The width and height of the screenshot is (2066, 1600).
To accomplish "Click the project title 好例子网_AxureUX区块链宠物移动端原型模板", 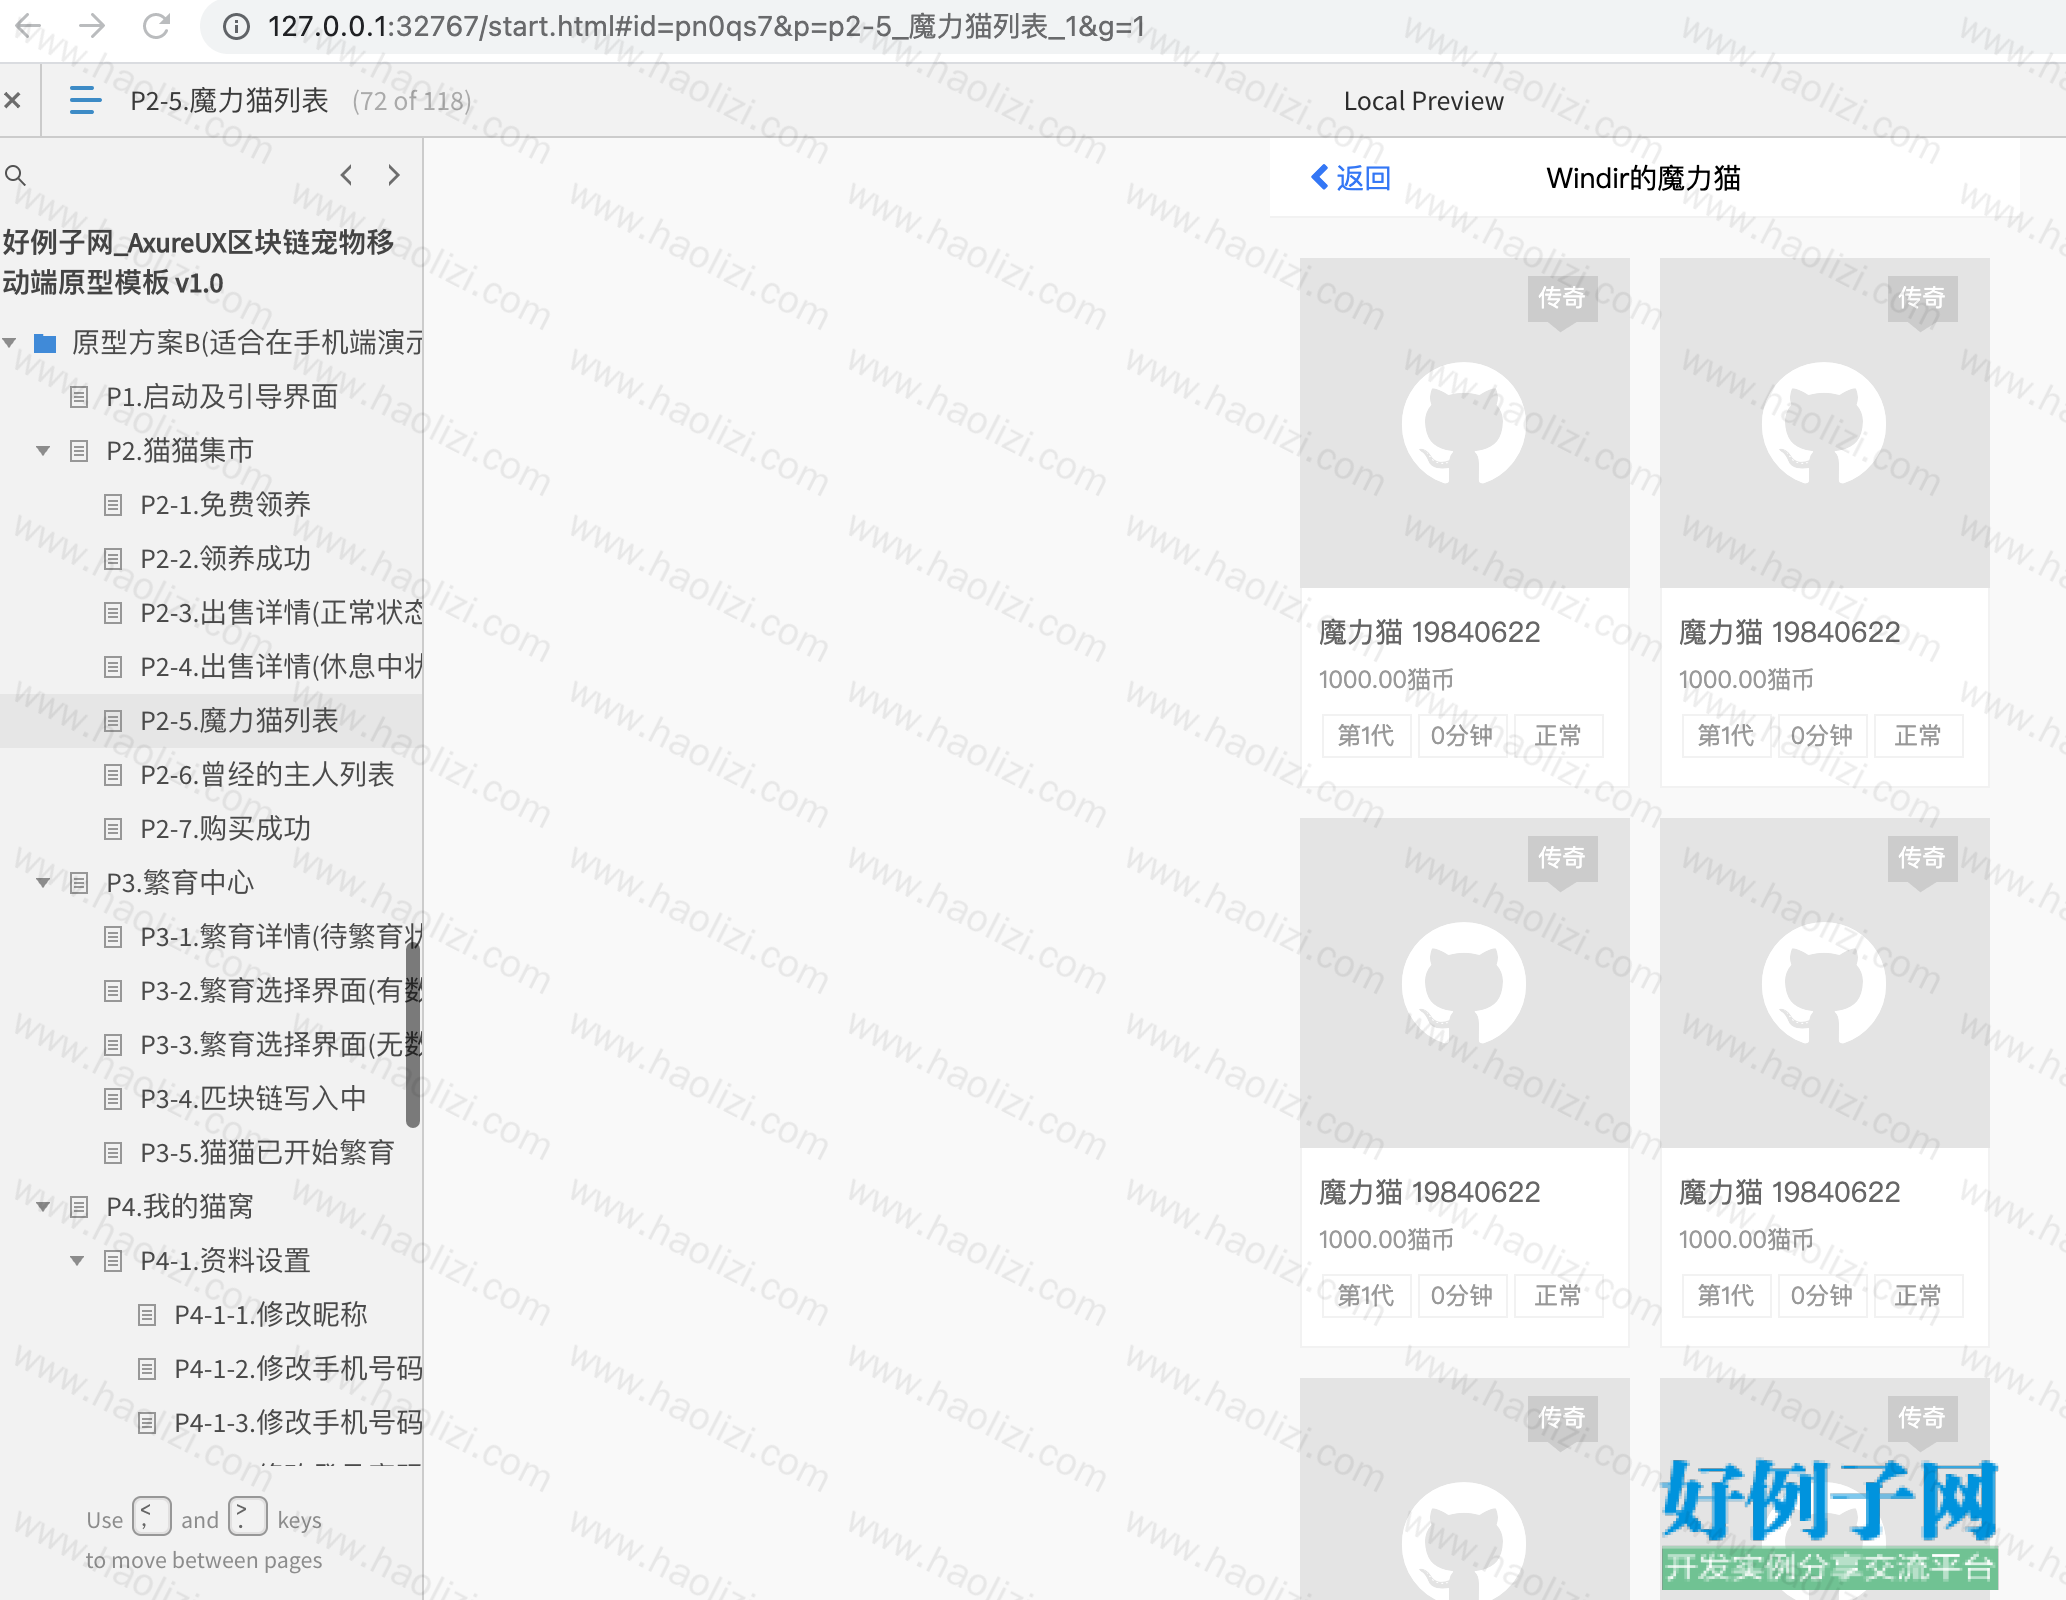I will point(198,262).
